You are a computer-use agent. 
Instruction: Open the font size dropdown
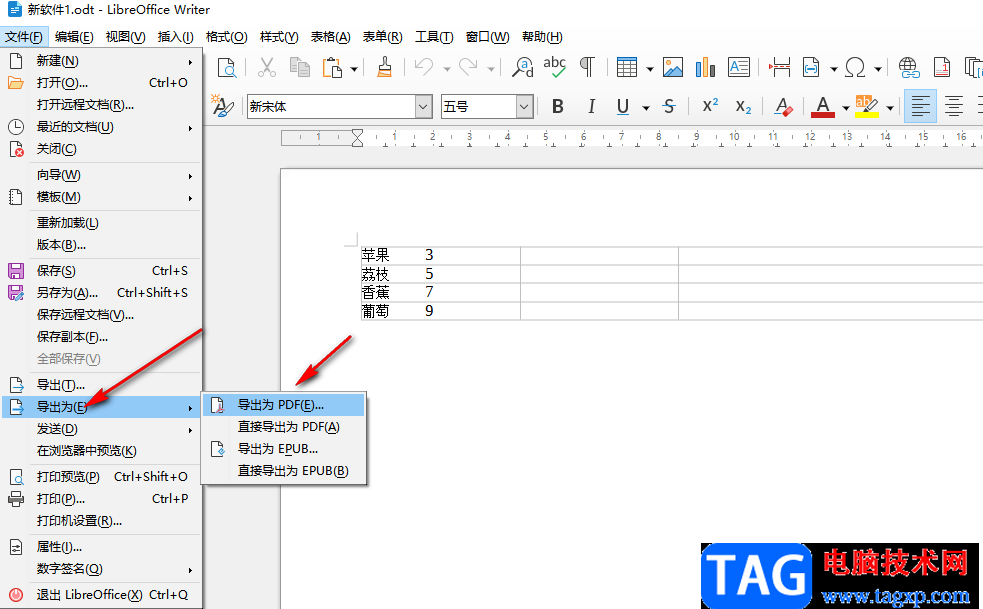coord(525,107)
